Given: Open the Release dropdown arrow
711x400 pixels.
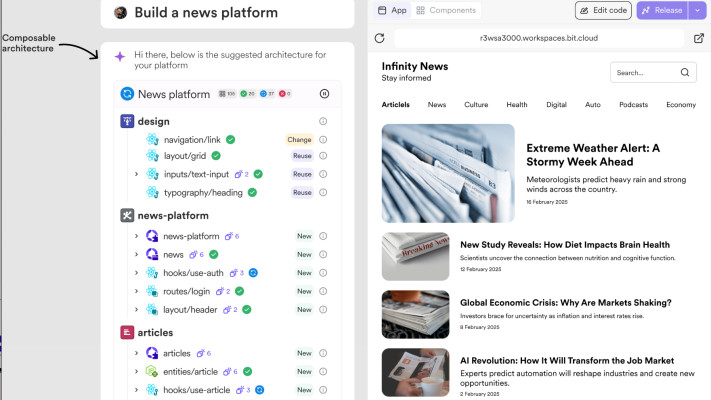Looking at the screenshot, I should [697, 10].
